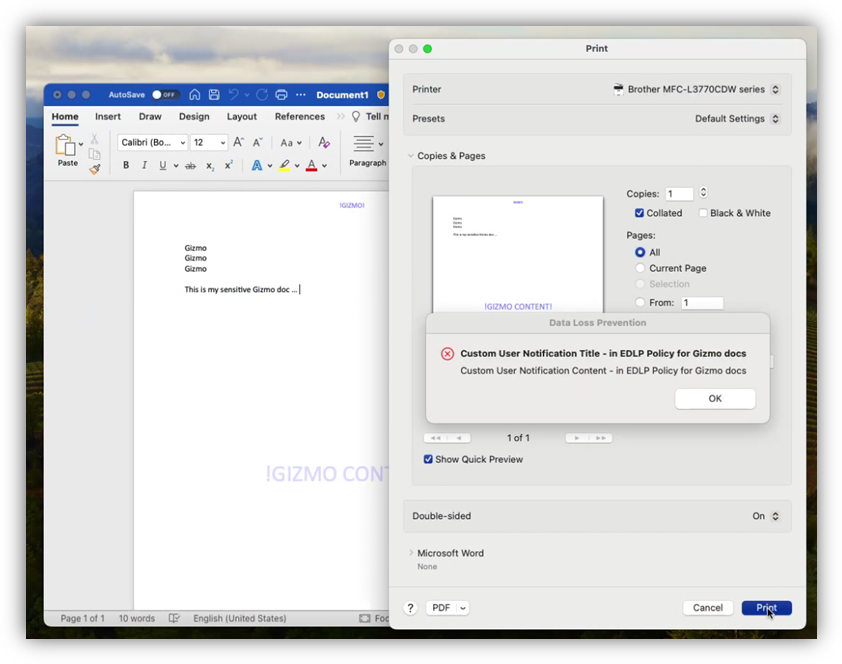The width and height of the screenshot is (842, 664).
Task: Select the All pages radio button
Action: click(640, 252)
